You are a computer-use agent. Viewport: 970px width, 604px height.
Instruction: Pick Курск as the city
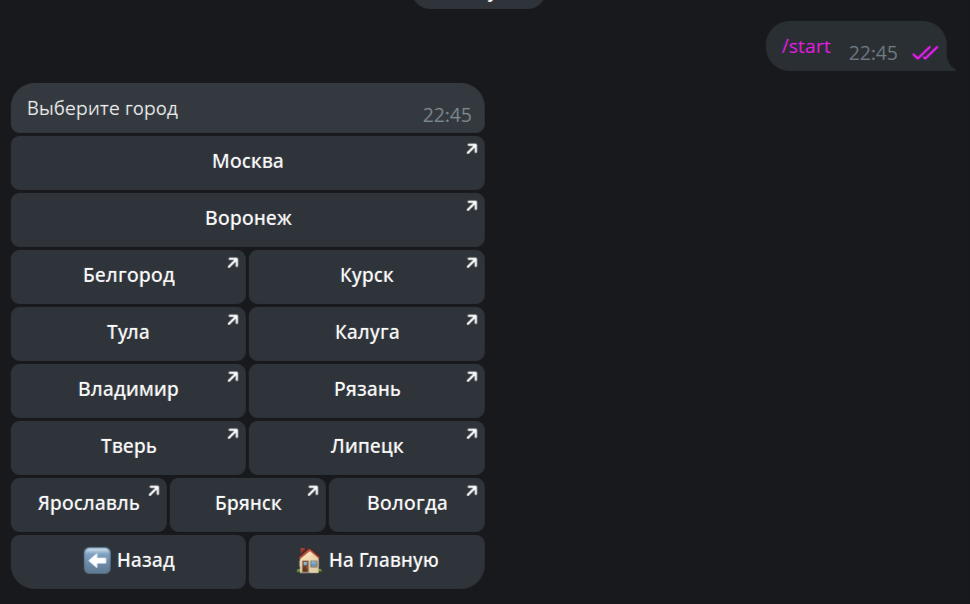pos(367,277)
